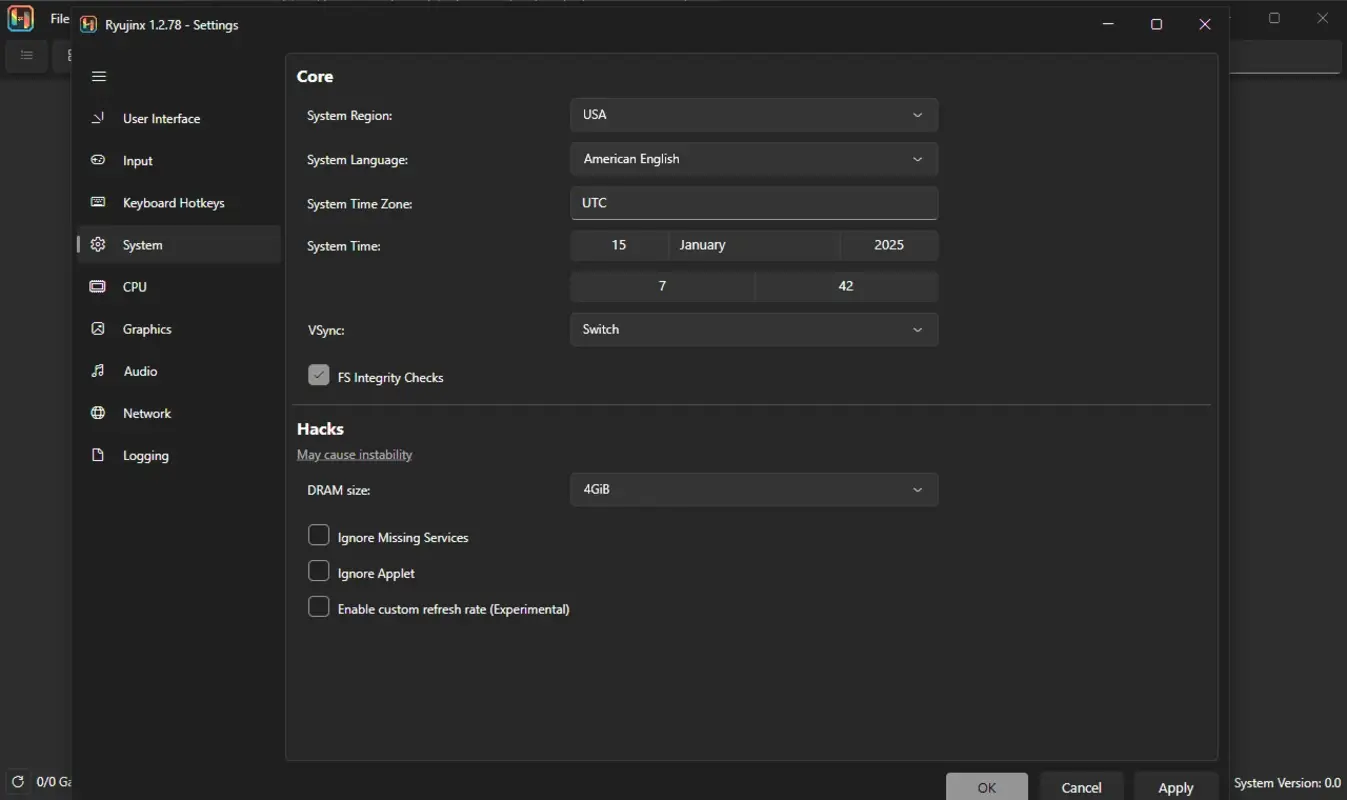This screenshot has width=1347, height=800.
Task: Open Keyboard Hotkeys via its keyboard icon
Action: [97, 202]
